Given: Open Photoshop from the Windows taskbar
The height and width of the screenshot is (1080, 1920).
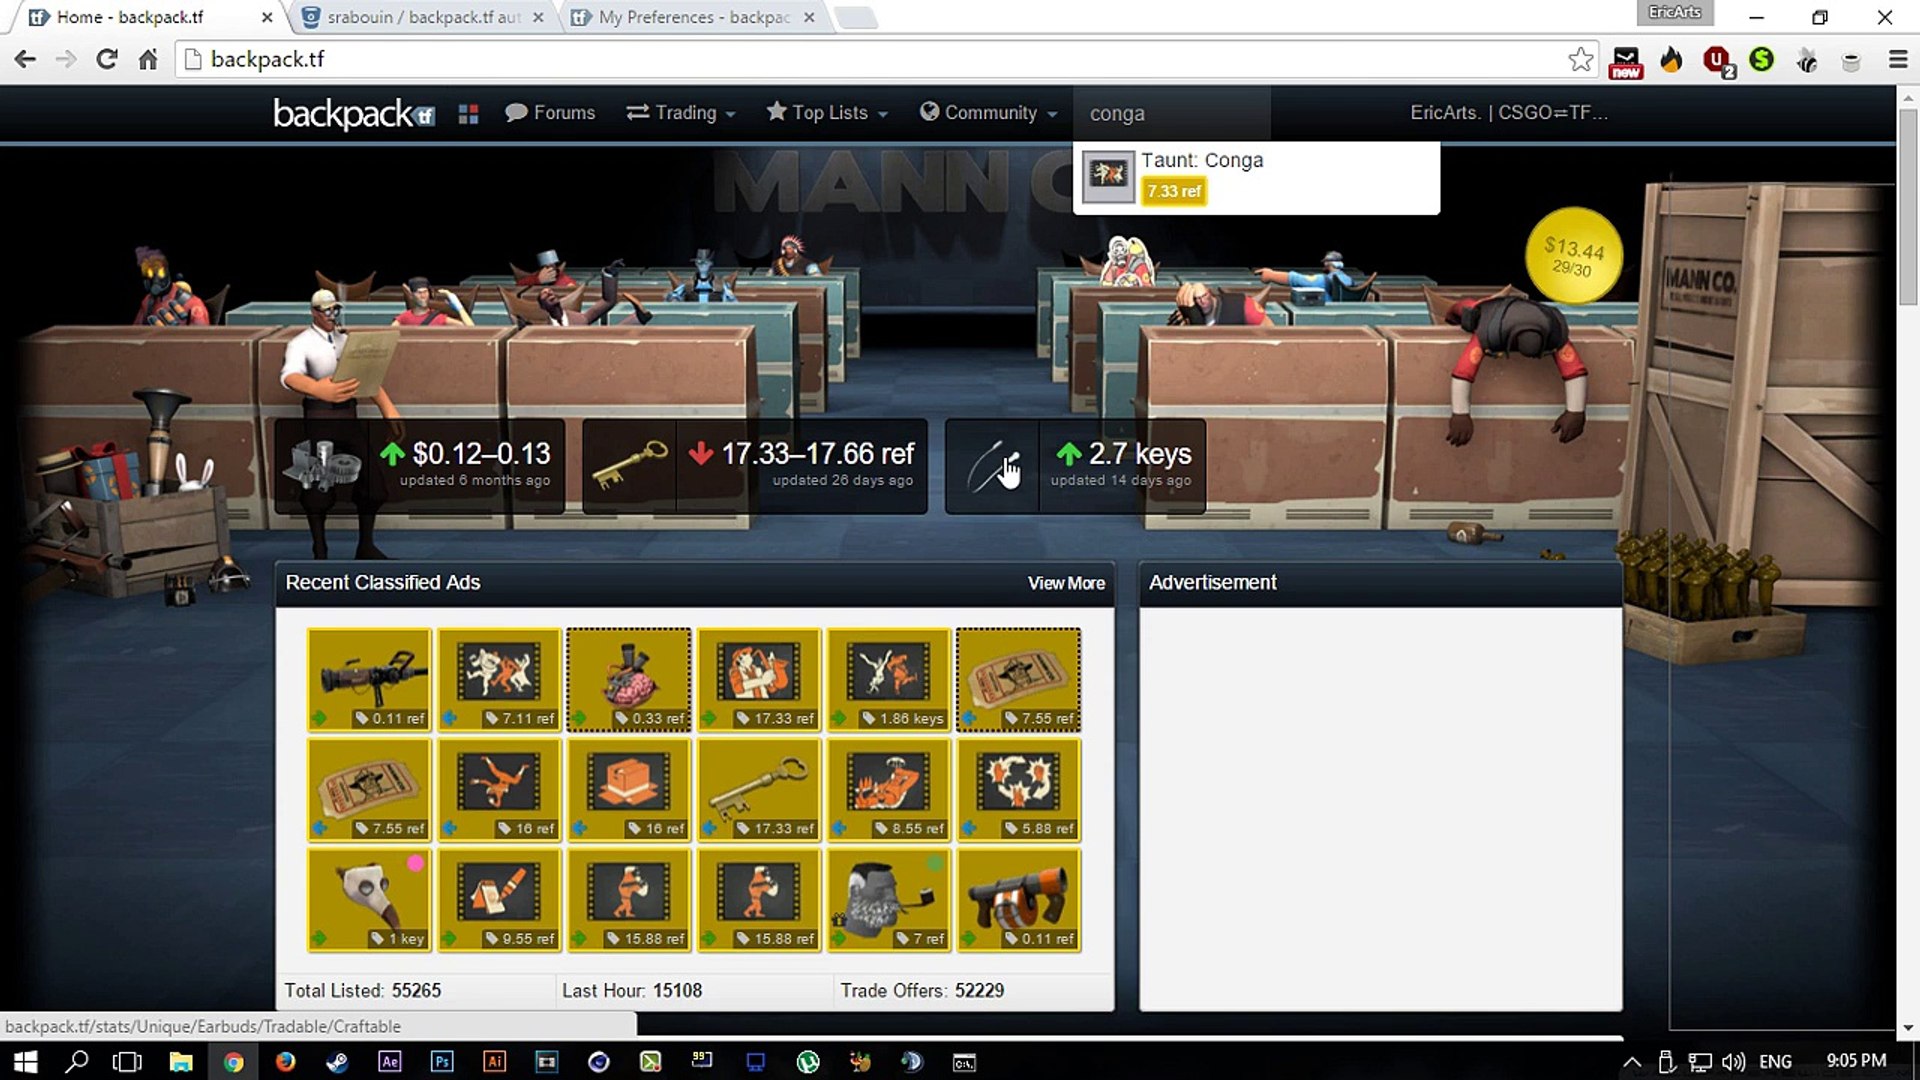Looking at the screenshot, I should (441, 1062).
